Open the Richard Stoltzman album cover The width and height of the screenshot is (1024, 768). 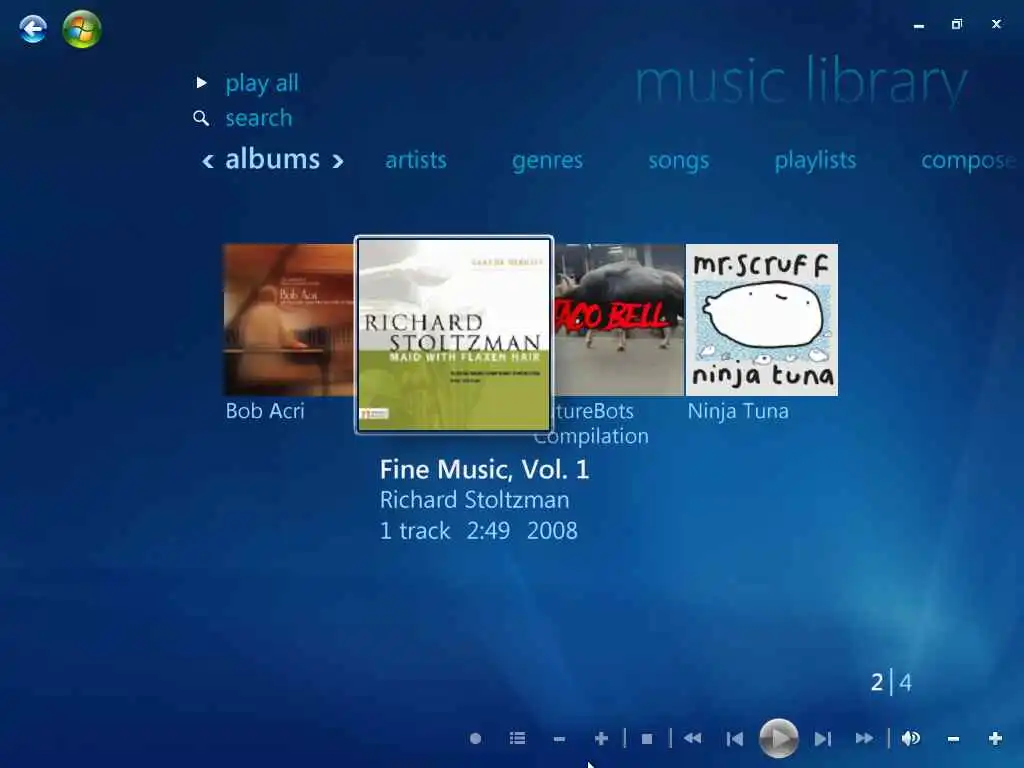[454, 335]
